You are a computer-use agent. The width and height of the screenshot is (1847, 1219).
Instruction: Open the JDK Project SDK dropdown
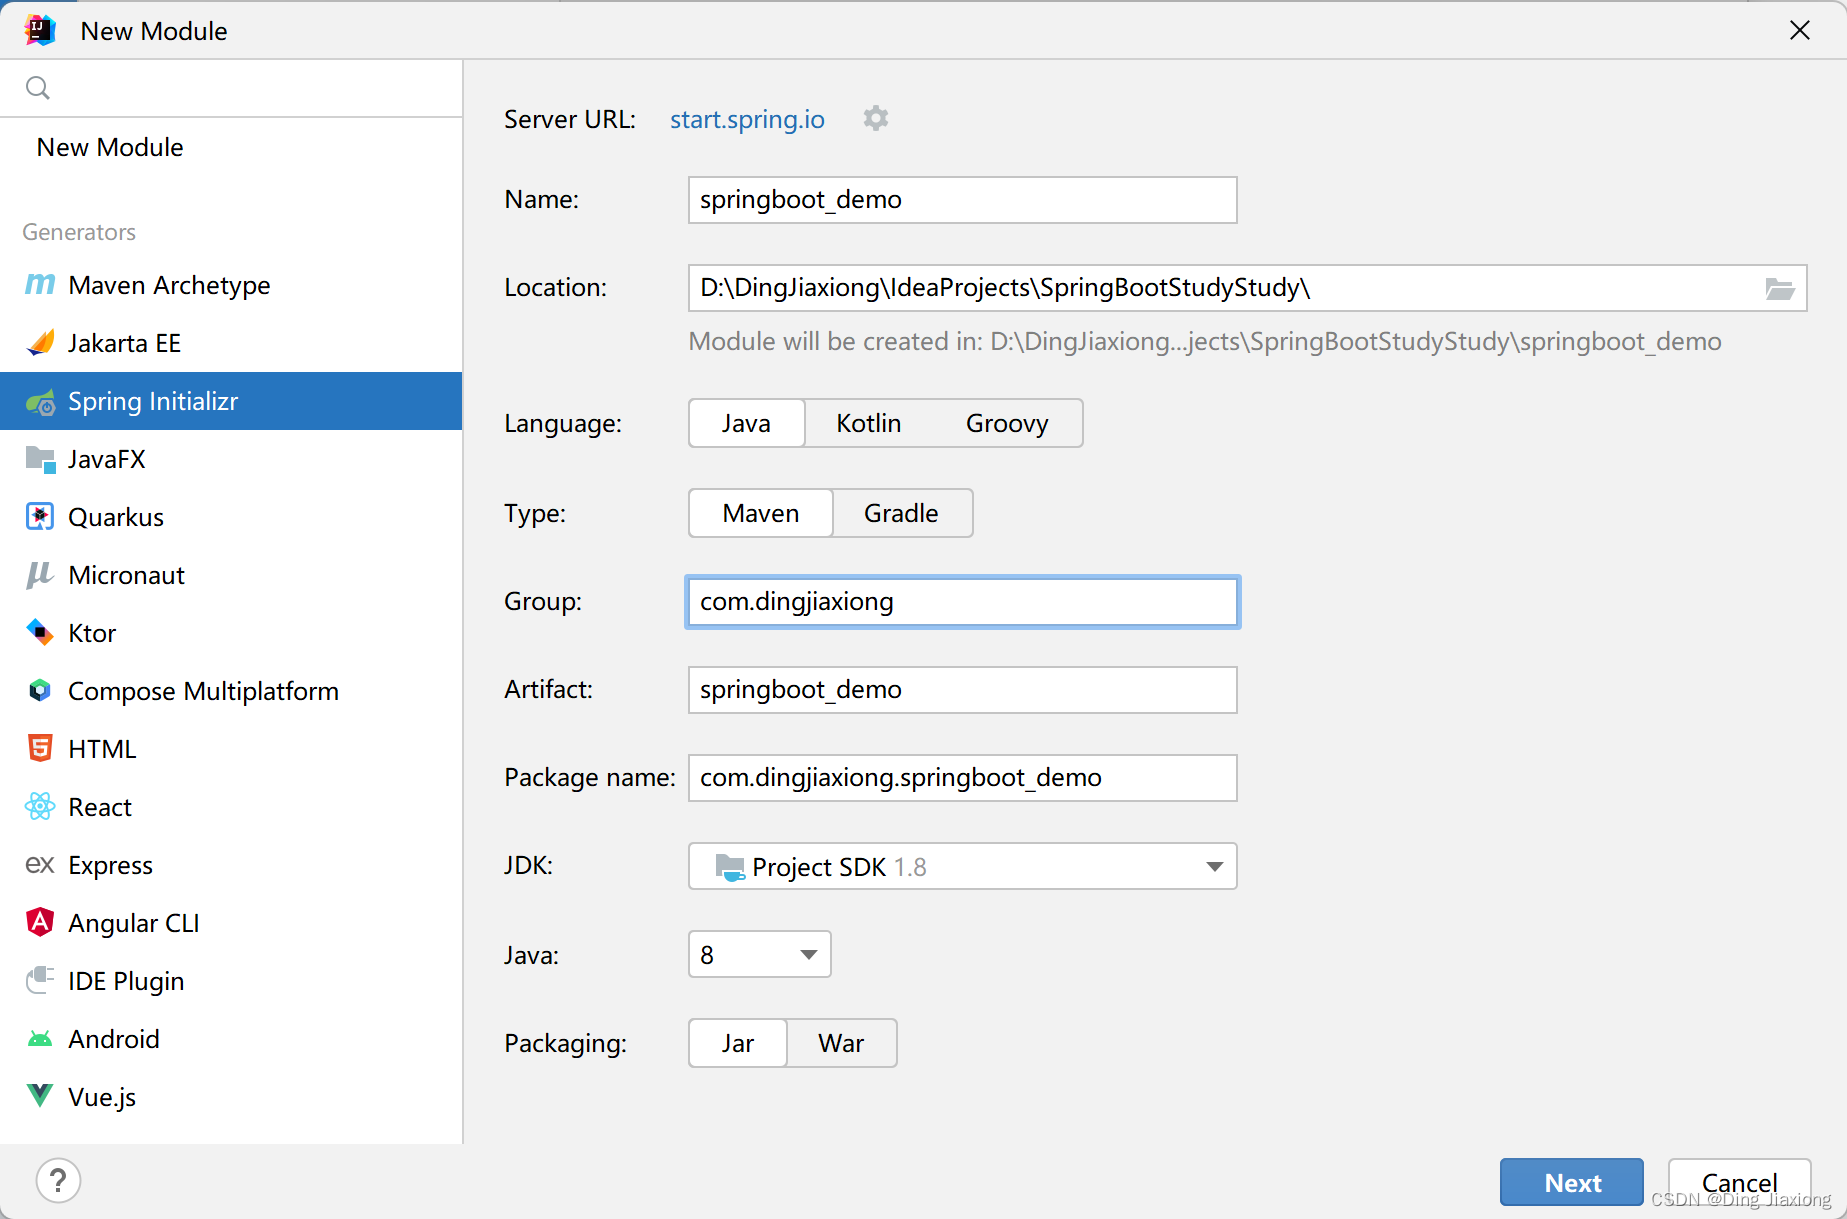[x=962, y=866]
